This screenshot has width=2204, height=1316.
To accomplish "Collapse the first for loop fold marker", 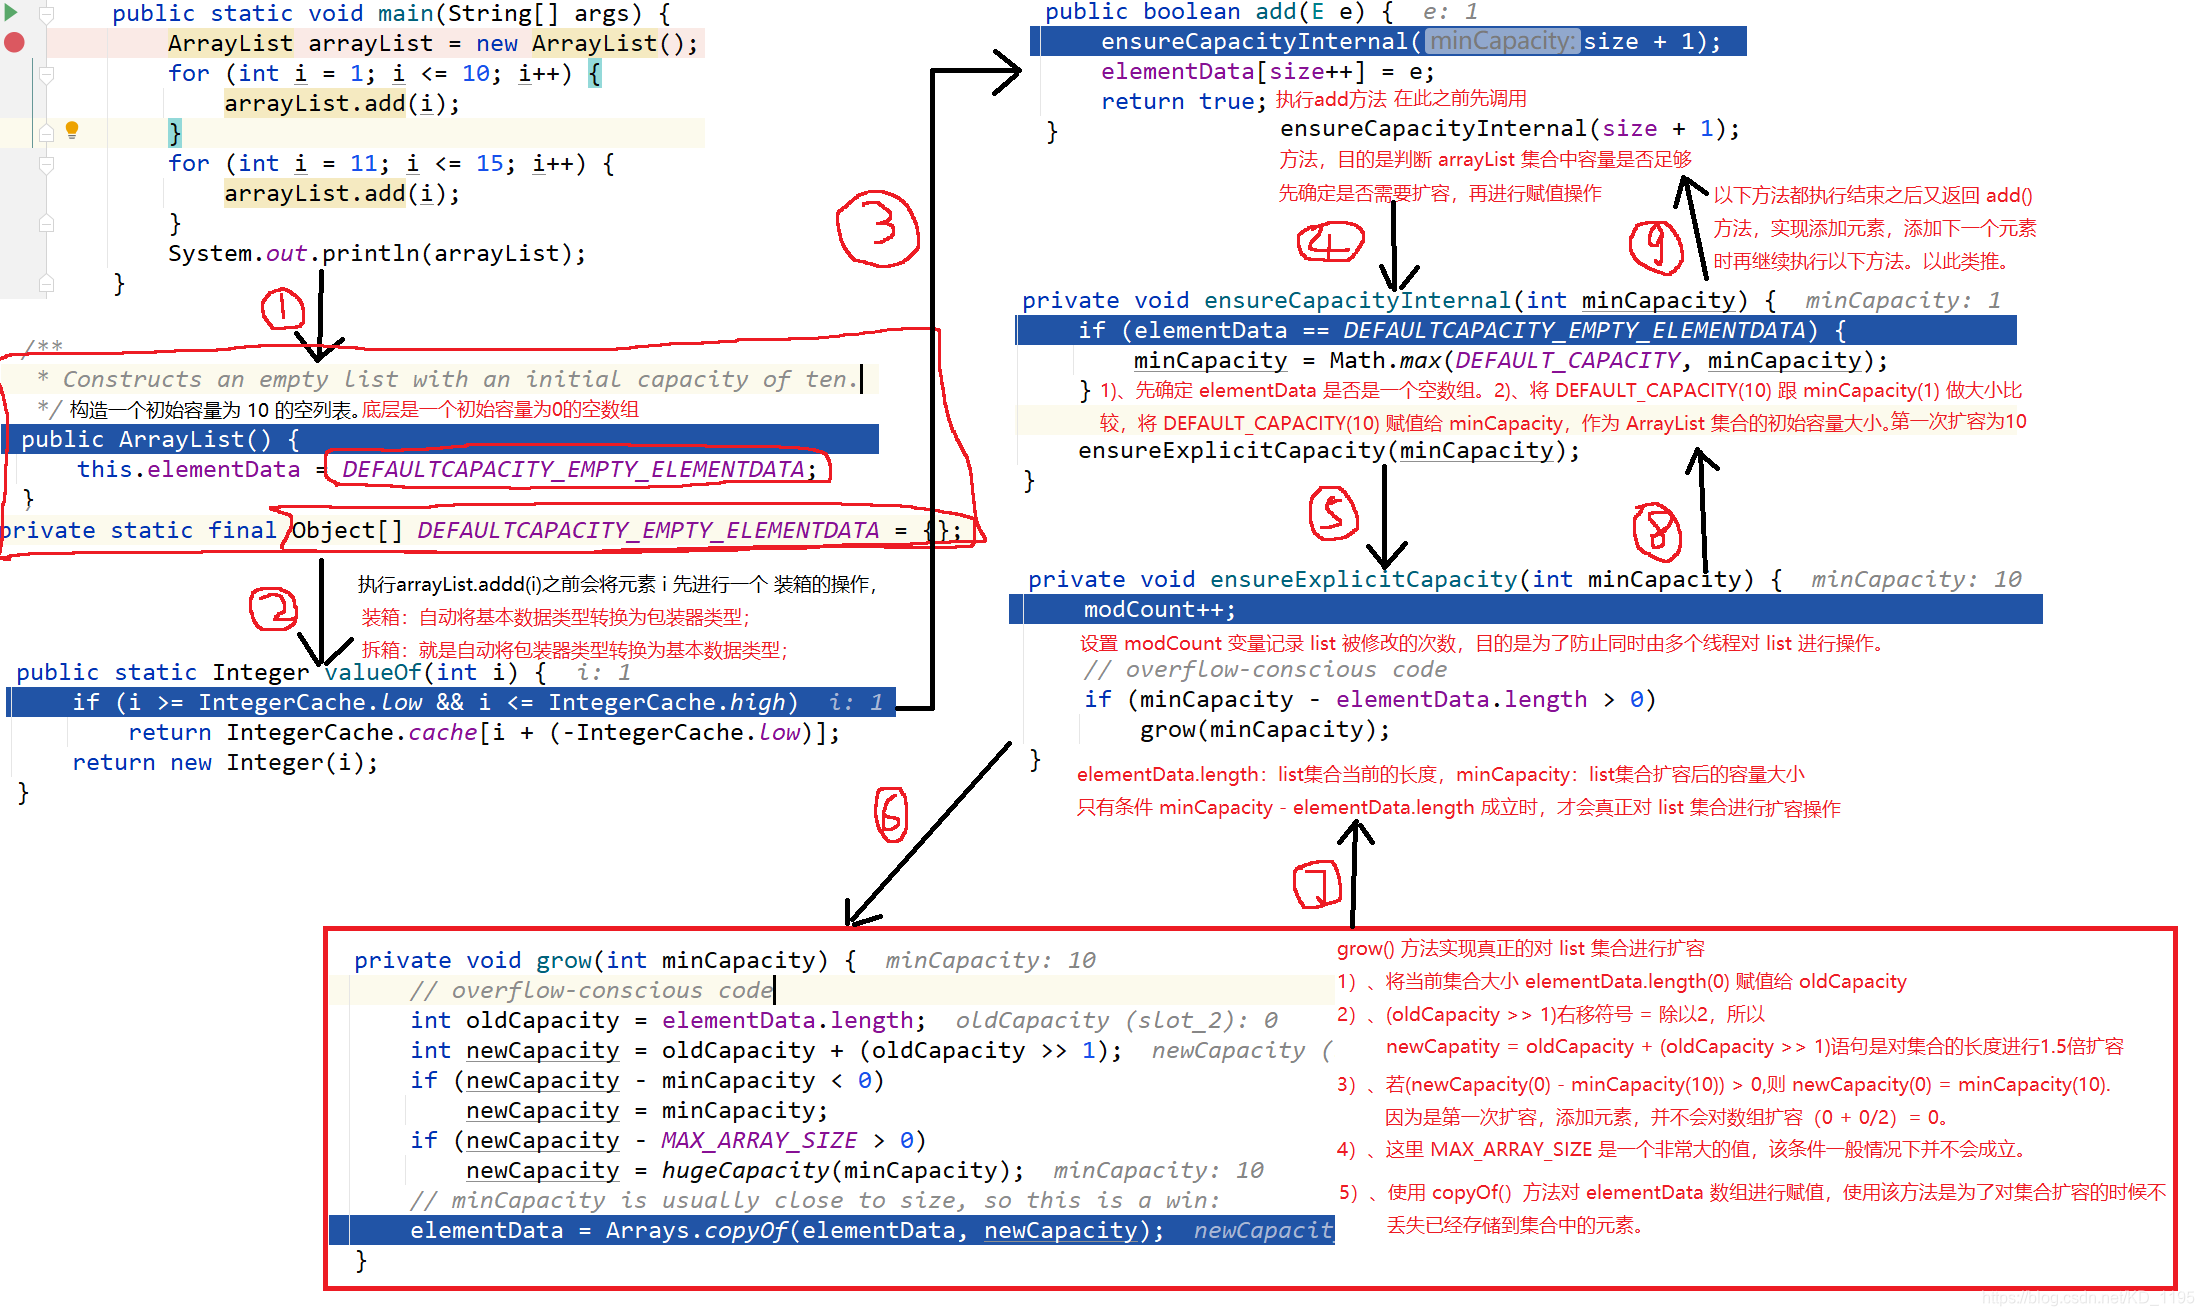I will 46,72.
